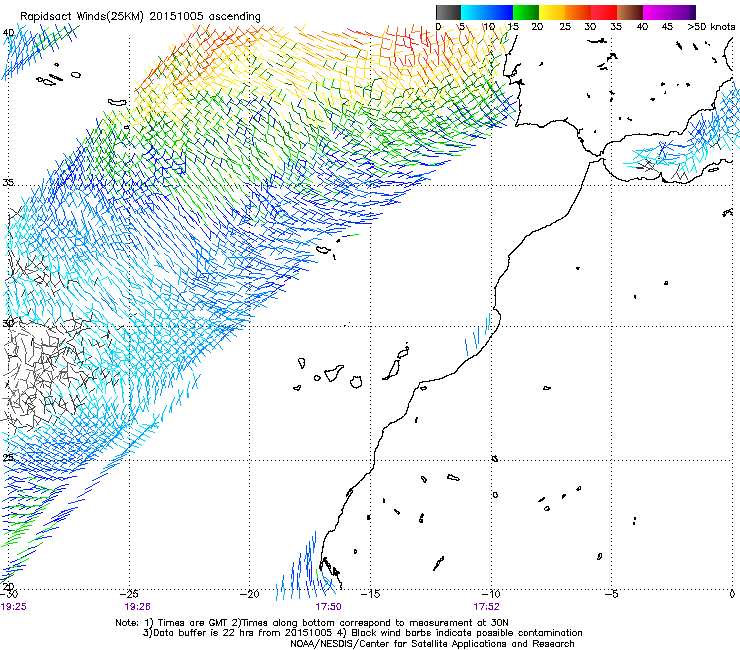740x650 pixels.
Task: Click the 'Data buffer is 22 hrs' note
Action: pyautogui.click(x=363, y=633)
